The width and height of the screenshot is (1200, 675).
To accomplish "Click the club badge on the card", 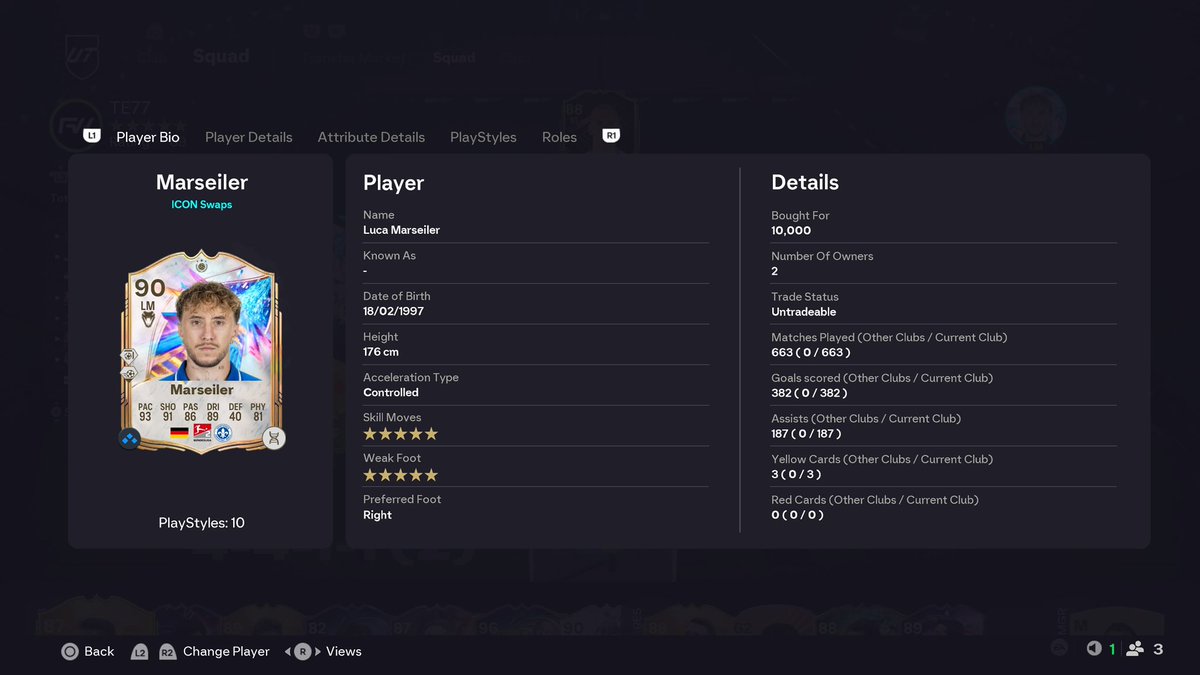I will (223, 433).
